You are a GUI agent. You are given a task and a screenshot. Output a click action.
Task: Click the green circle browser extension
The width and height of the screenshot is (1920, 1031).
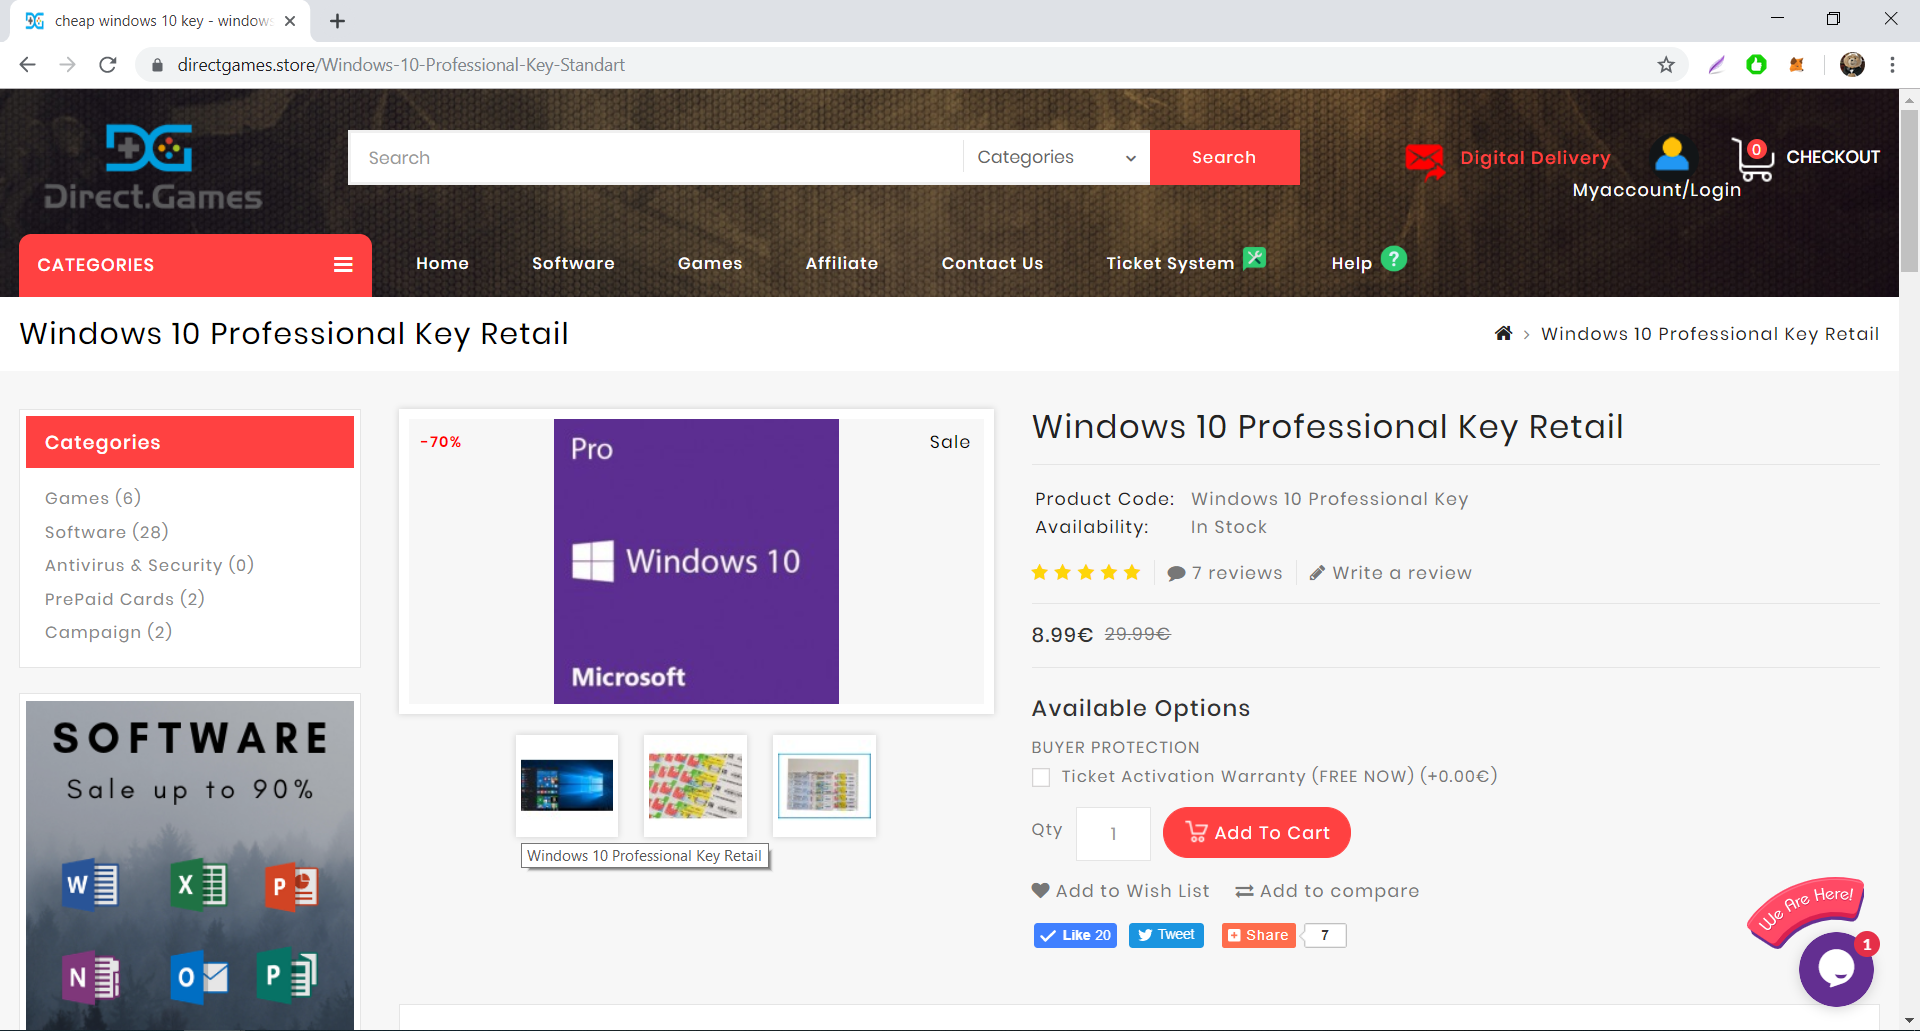tap(1756, 65)
